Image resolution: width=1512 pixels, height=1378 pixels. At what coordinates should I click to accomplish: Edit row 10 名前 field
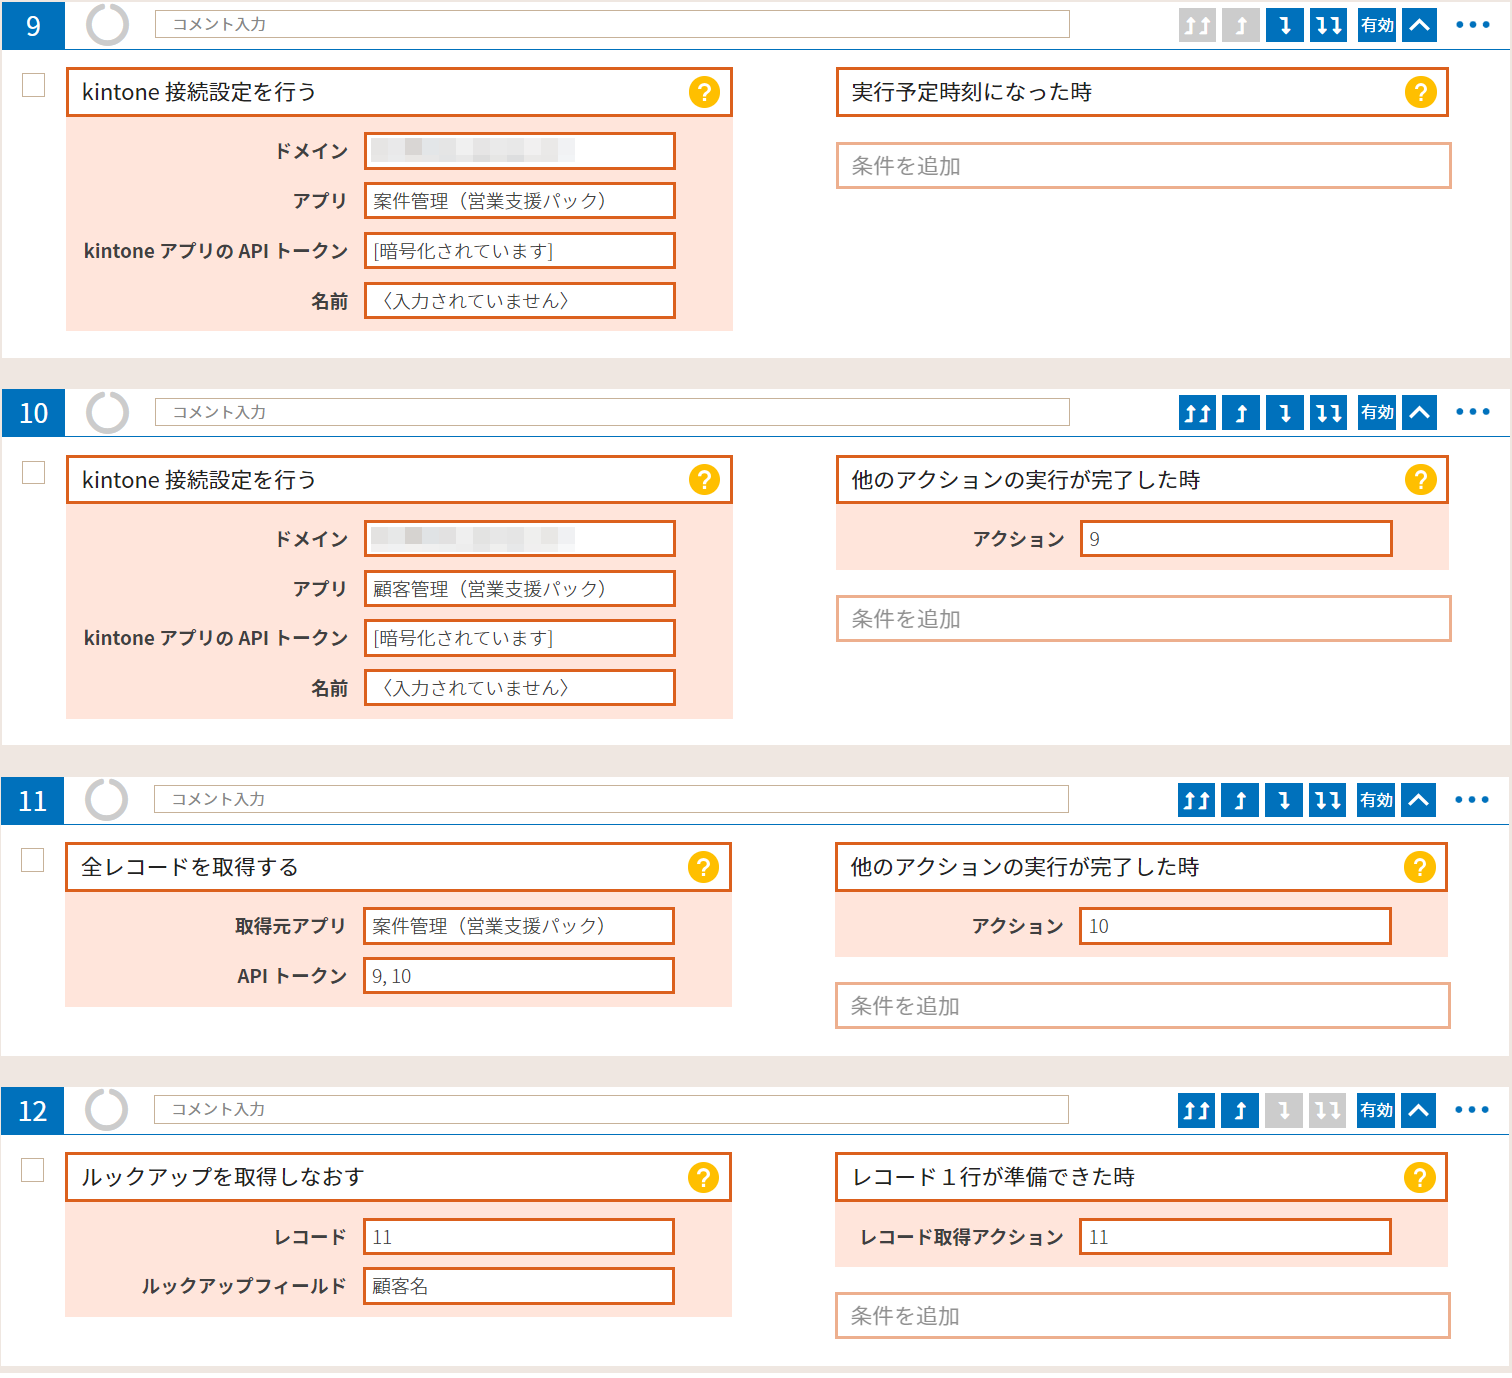[x=520, y=688]
